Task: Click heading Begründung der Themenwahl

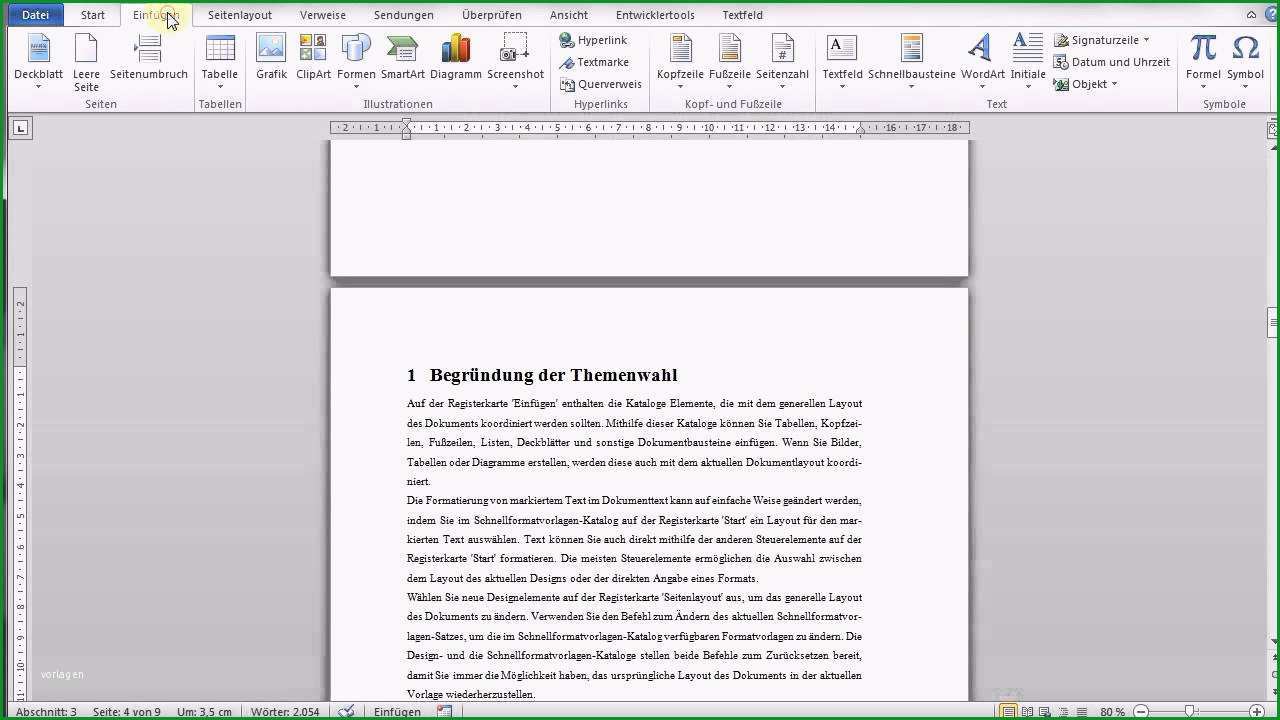Action: point(553,375)
